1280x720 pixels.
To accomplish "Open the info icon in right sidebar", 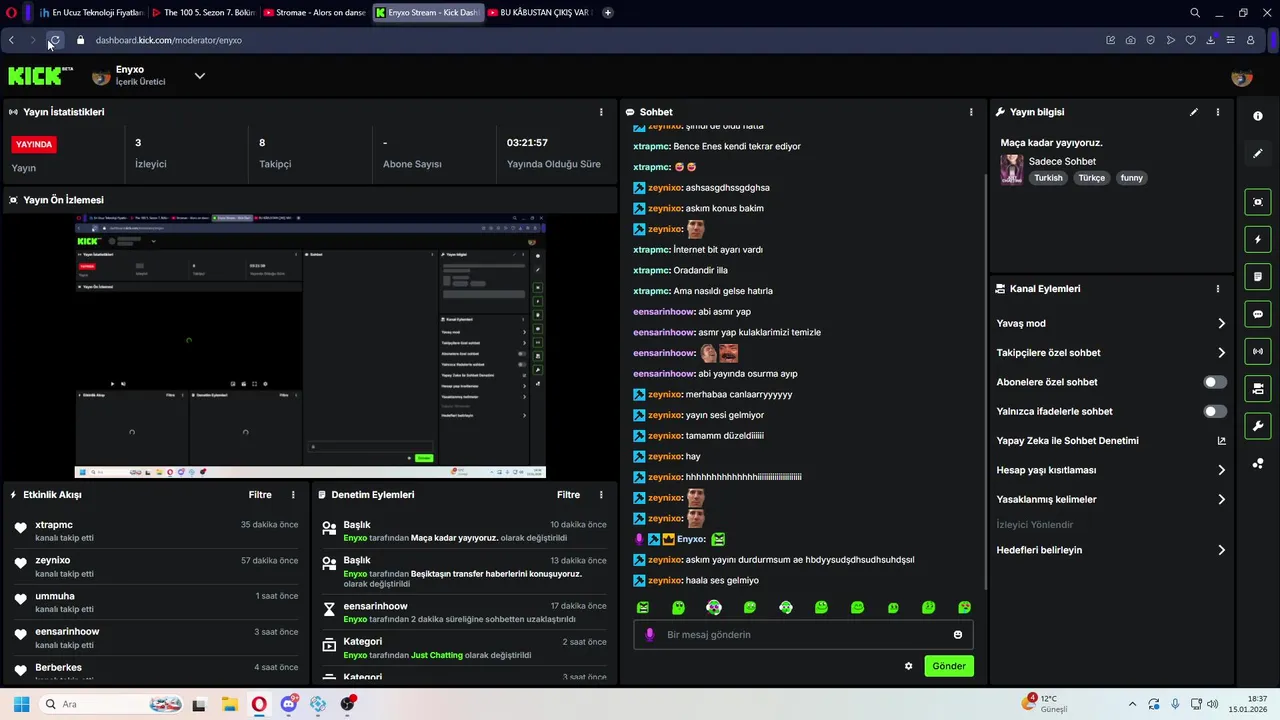I will 1258,116.
